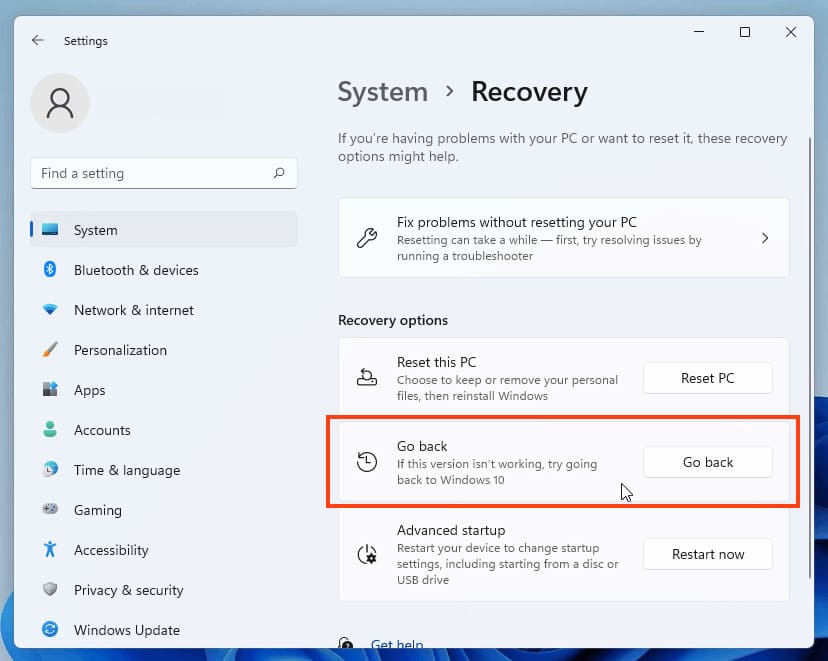Open Gaming settings category
The height and width of the screenshot is (661, 828).
(x=98, y=510)
